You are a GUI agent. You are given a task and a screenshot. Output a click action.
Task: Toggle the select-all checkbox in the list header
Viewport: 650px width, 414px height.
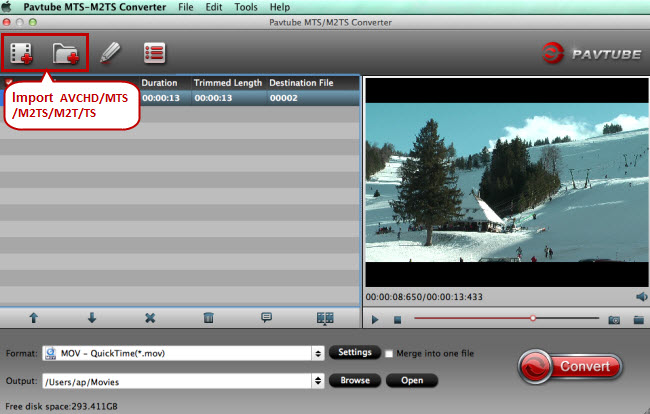(x=8, y=82)
